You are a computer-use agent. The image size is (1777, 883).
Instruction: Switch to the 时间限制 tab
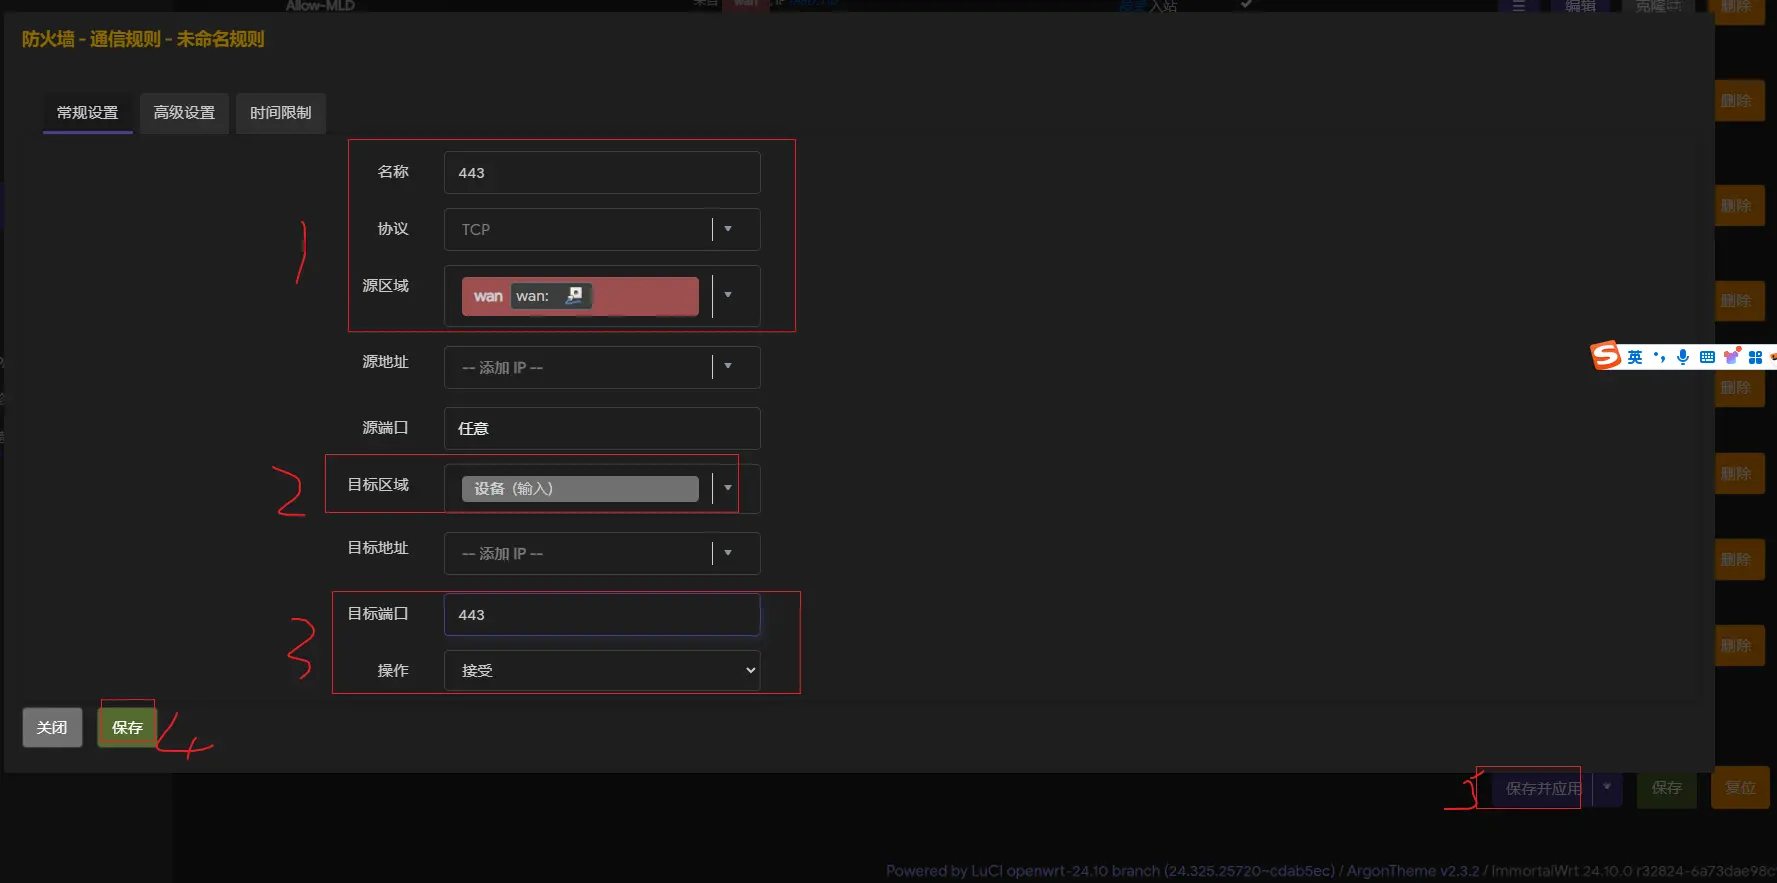point(280,113)
